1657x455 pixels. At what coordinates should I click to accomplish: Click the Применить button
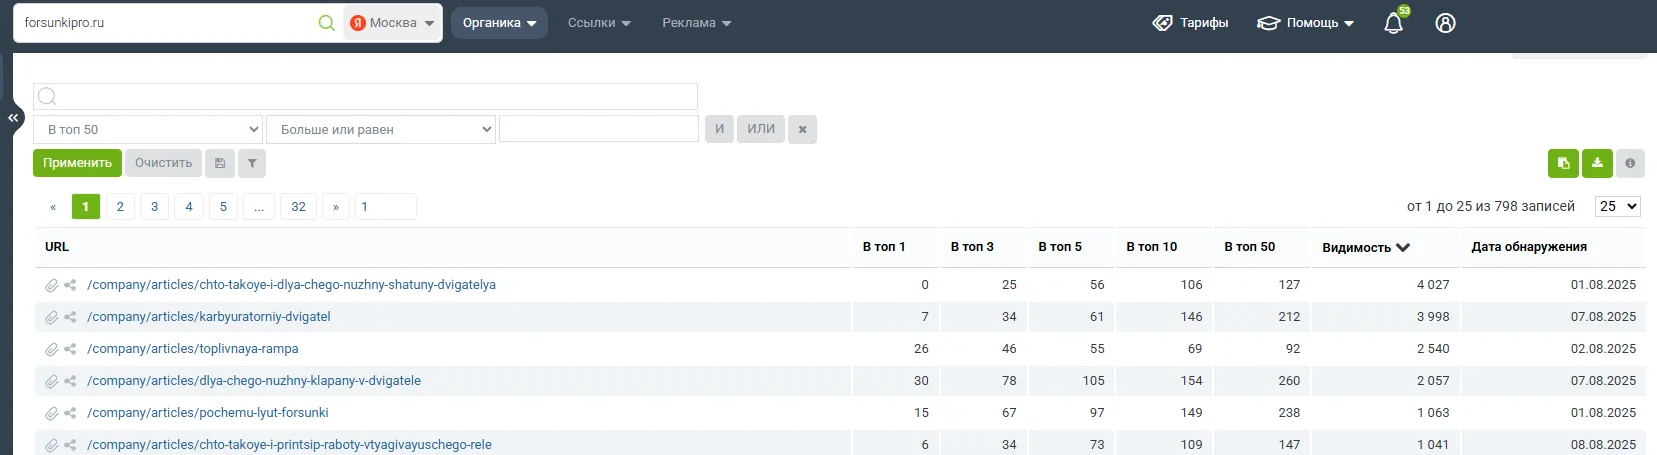[x=77, y=163]
